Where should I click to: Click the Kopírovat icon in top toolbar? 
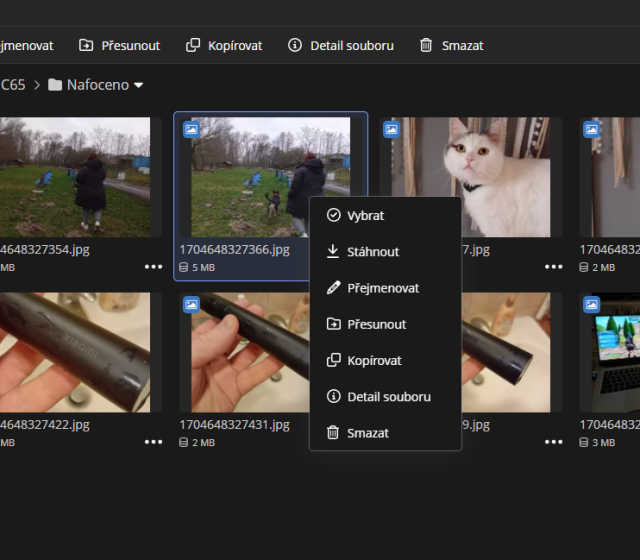[194, 46]
